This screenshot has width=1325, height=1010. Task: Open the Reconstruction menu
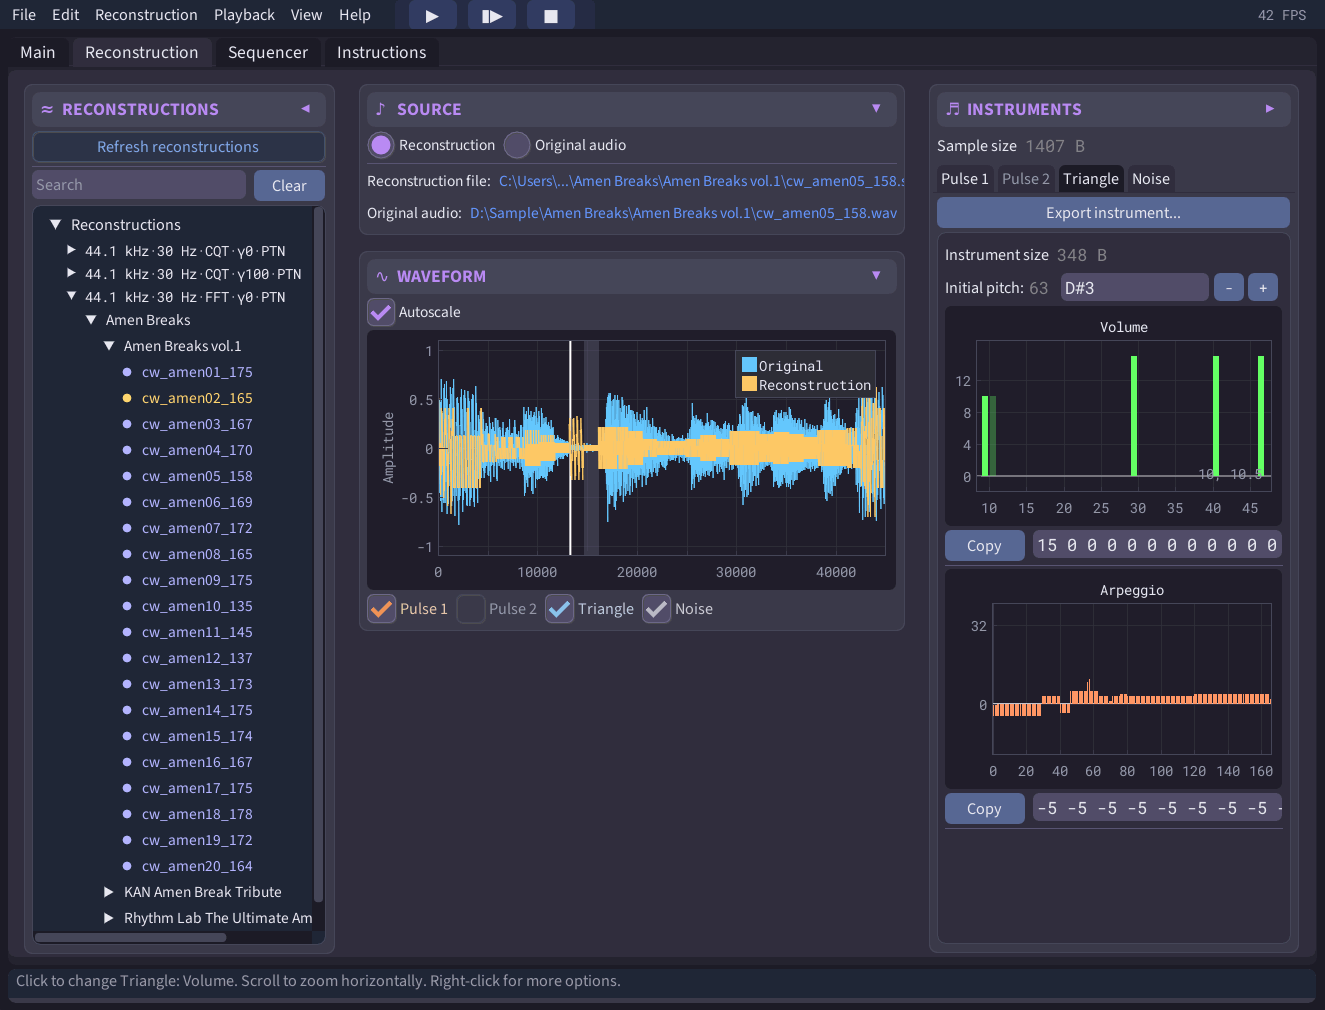[146, 15]
